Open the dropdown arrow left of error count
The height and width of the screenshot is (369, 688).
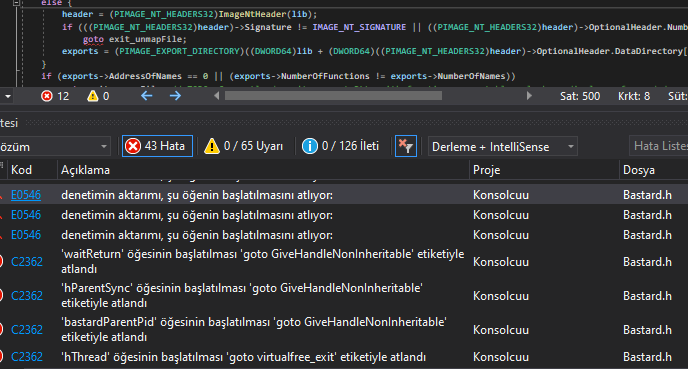click(x=8, y=96)
